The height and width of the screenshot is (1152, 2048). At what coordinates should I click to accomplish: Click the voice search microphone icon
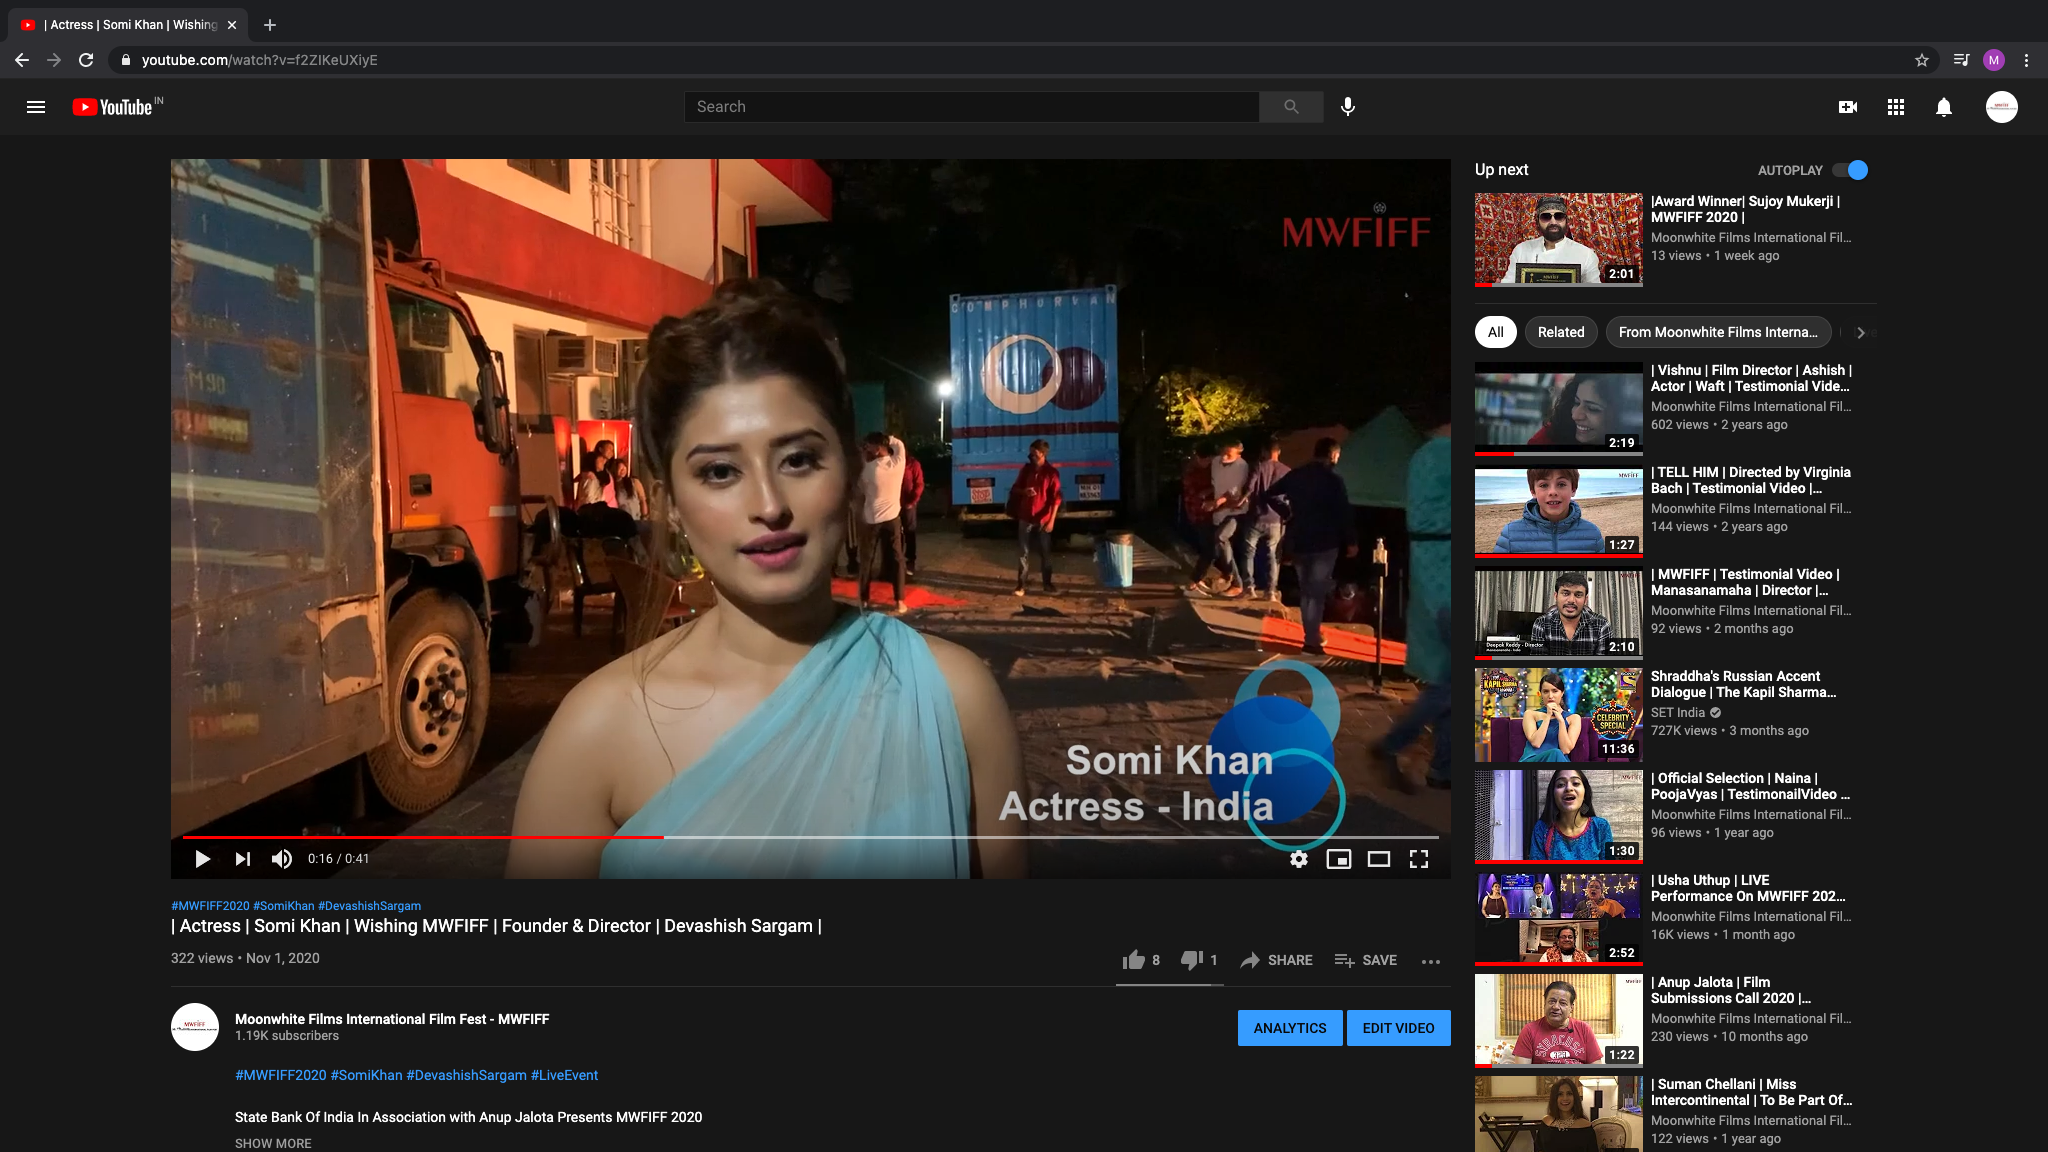coord(1348,107)
